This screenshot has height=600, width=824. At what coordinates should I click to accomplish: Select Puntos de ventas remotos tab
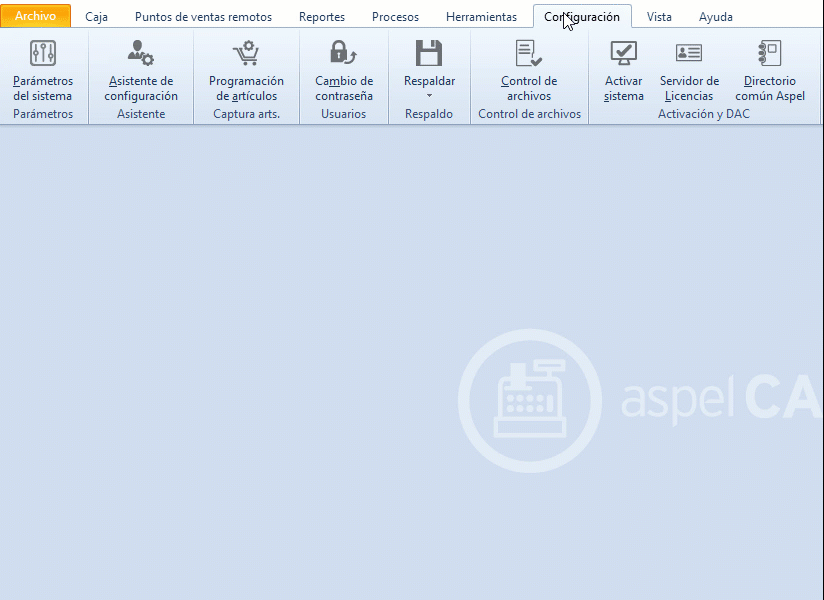coord(203,17)
